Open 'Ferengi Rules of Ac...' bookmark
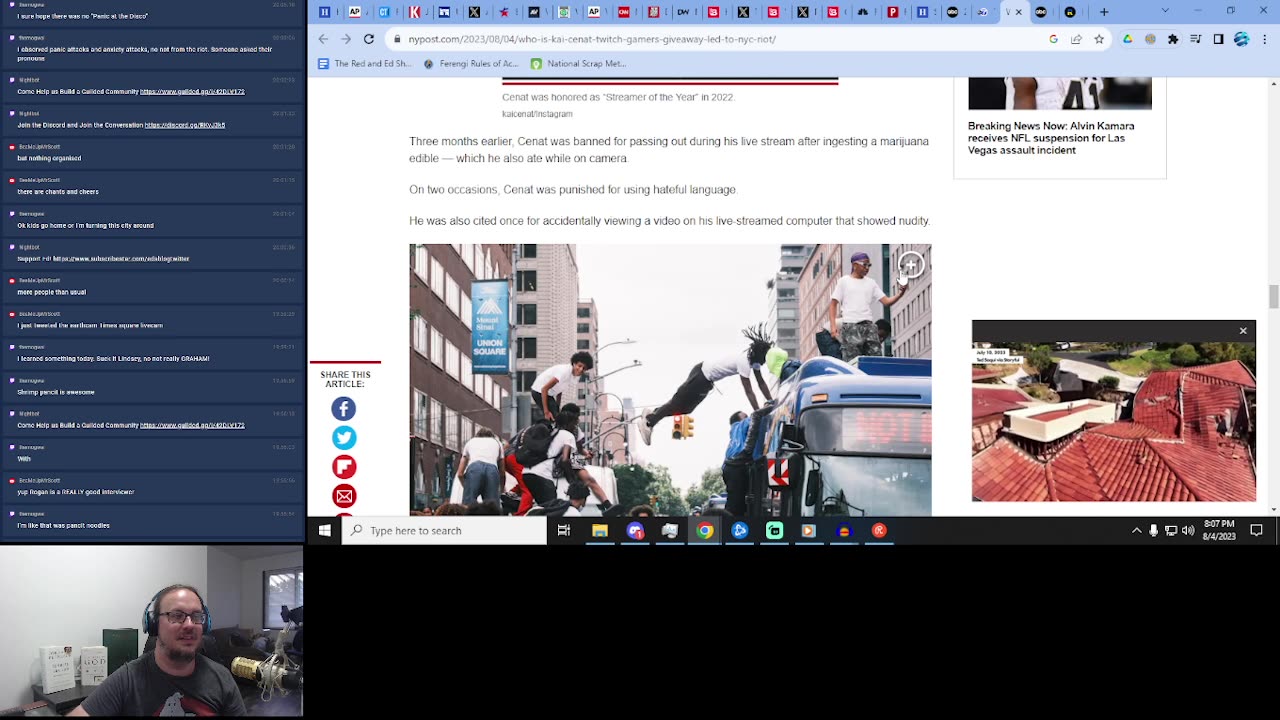 pyautogui.click(x=471, y=63)
